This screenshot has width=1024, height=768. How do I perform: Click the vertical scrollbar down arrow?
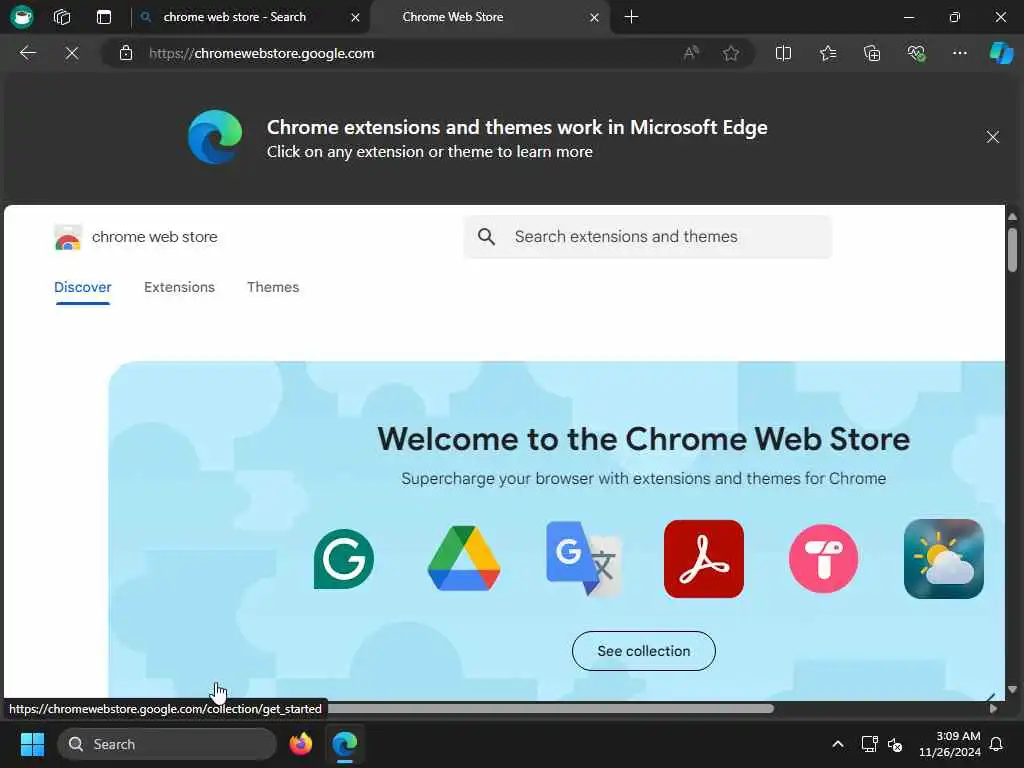pyautogui.click(x=1012, y=689)
